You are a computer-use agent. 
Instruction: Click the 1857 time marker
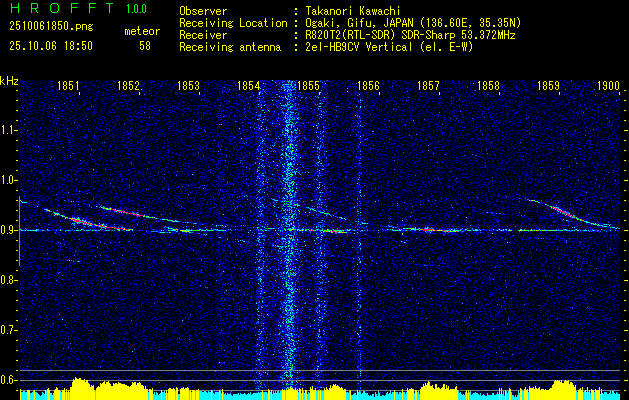point(429,87)
